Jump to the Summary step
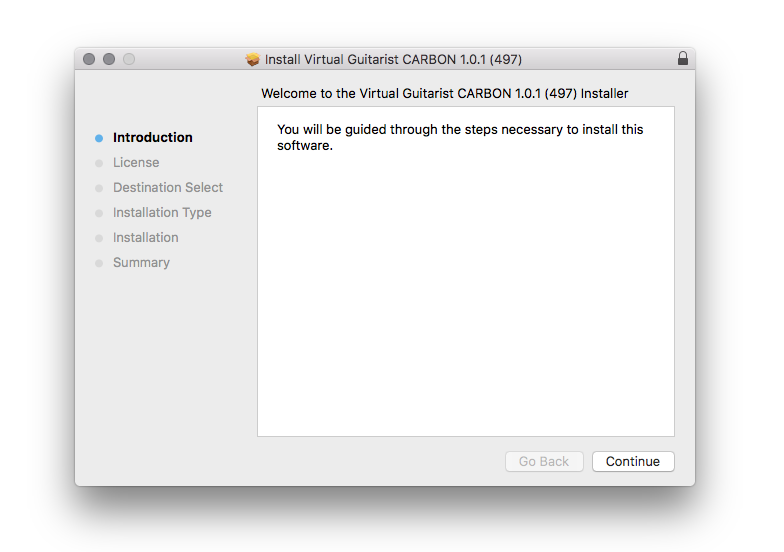Viewport: 784px width, 552px height. [x=141, y=262]
